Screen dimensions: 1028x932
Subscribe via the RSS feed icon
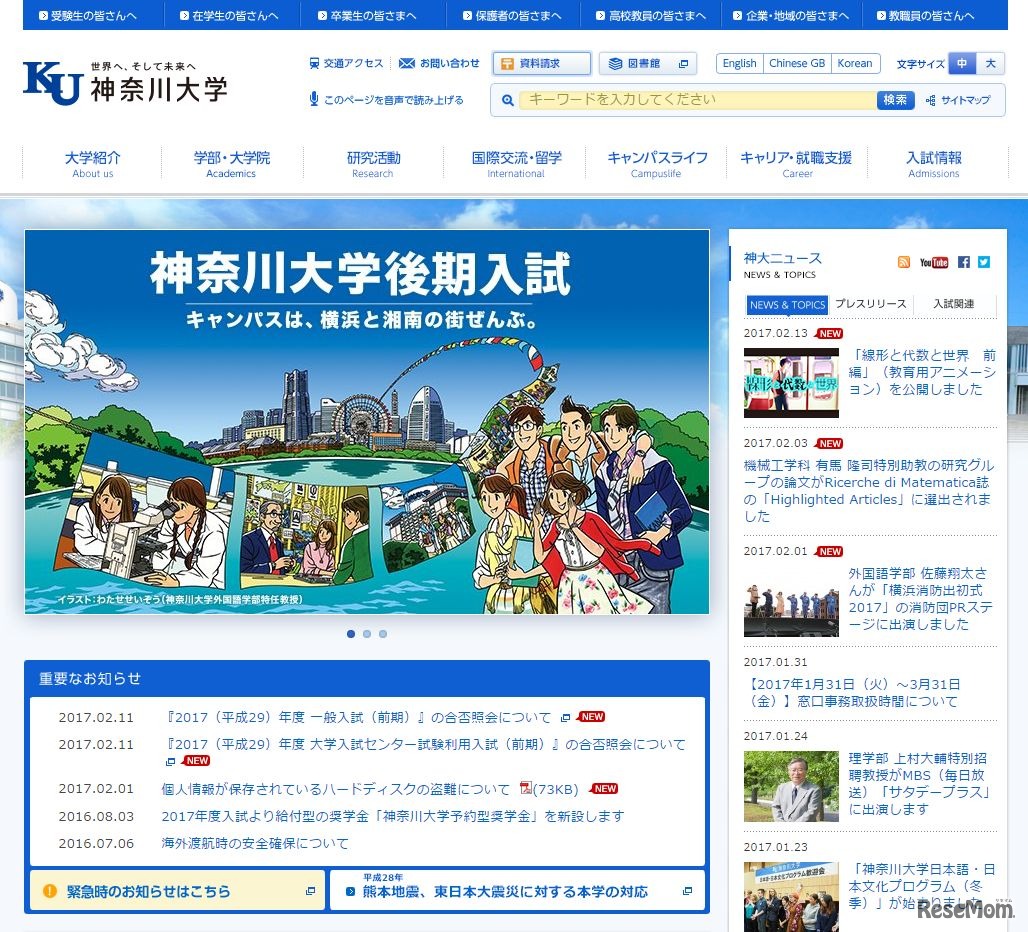click(x=906, y=262)
